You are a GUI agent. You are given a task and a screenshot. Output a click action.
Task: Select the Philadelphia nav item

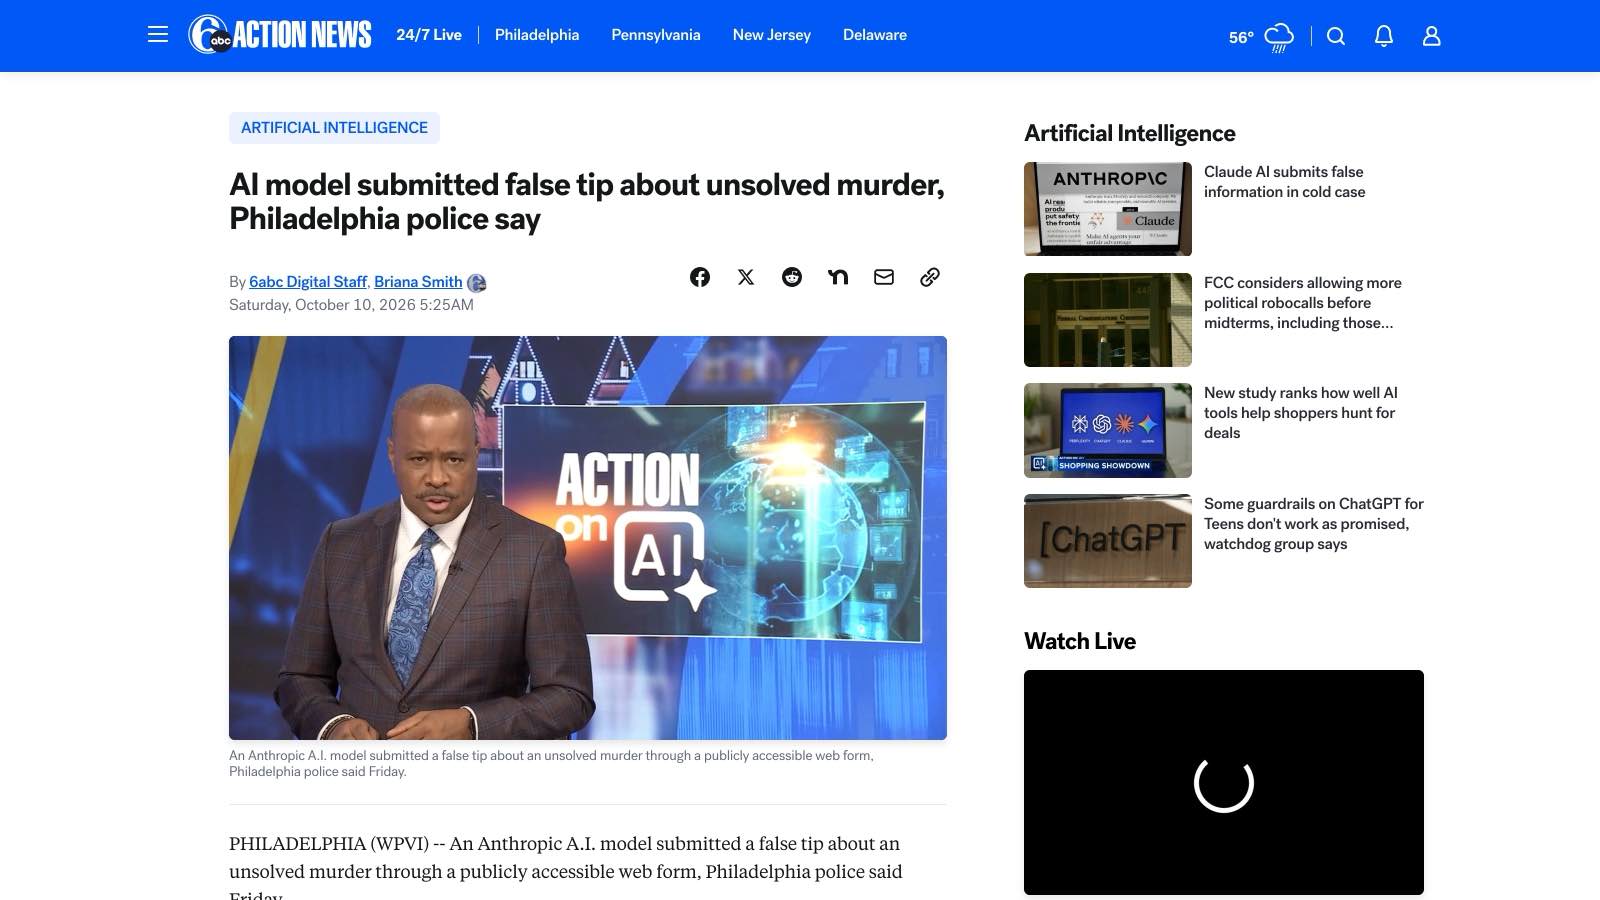coord(537,35)
